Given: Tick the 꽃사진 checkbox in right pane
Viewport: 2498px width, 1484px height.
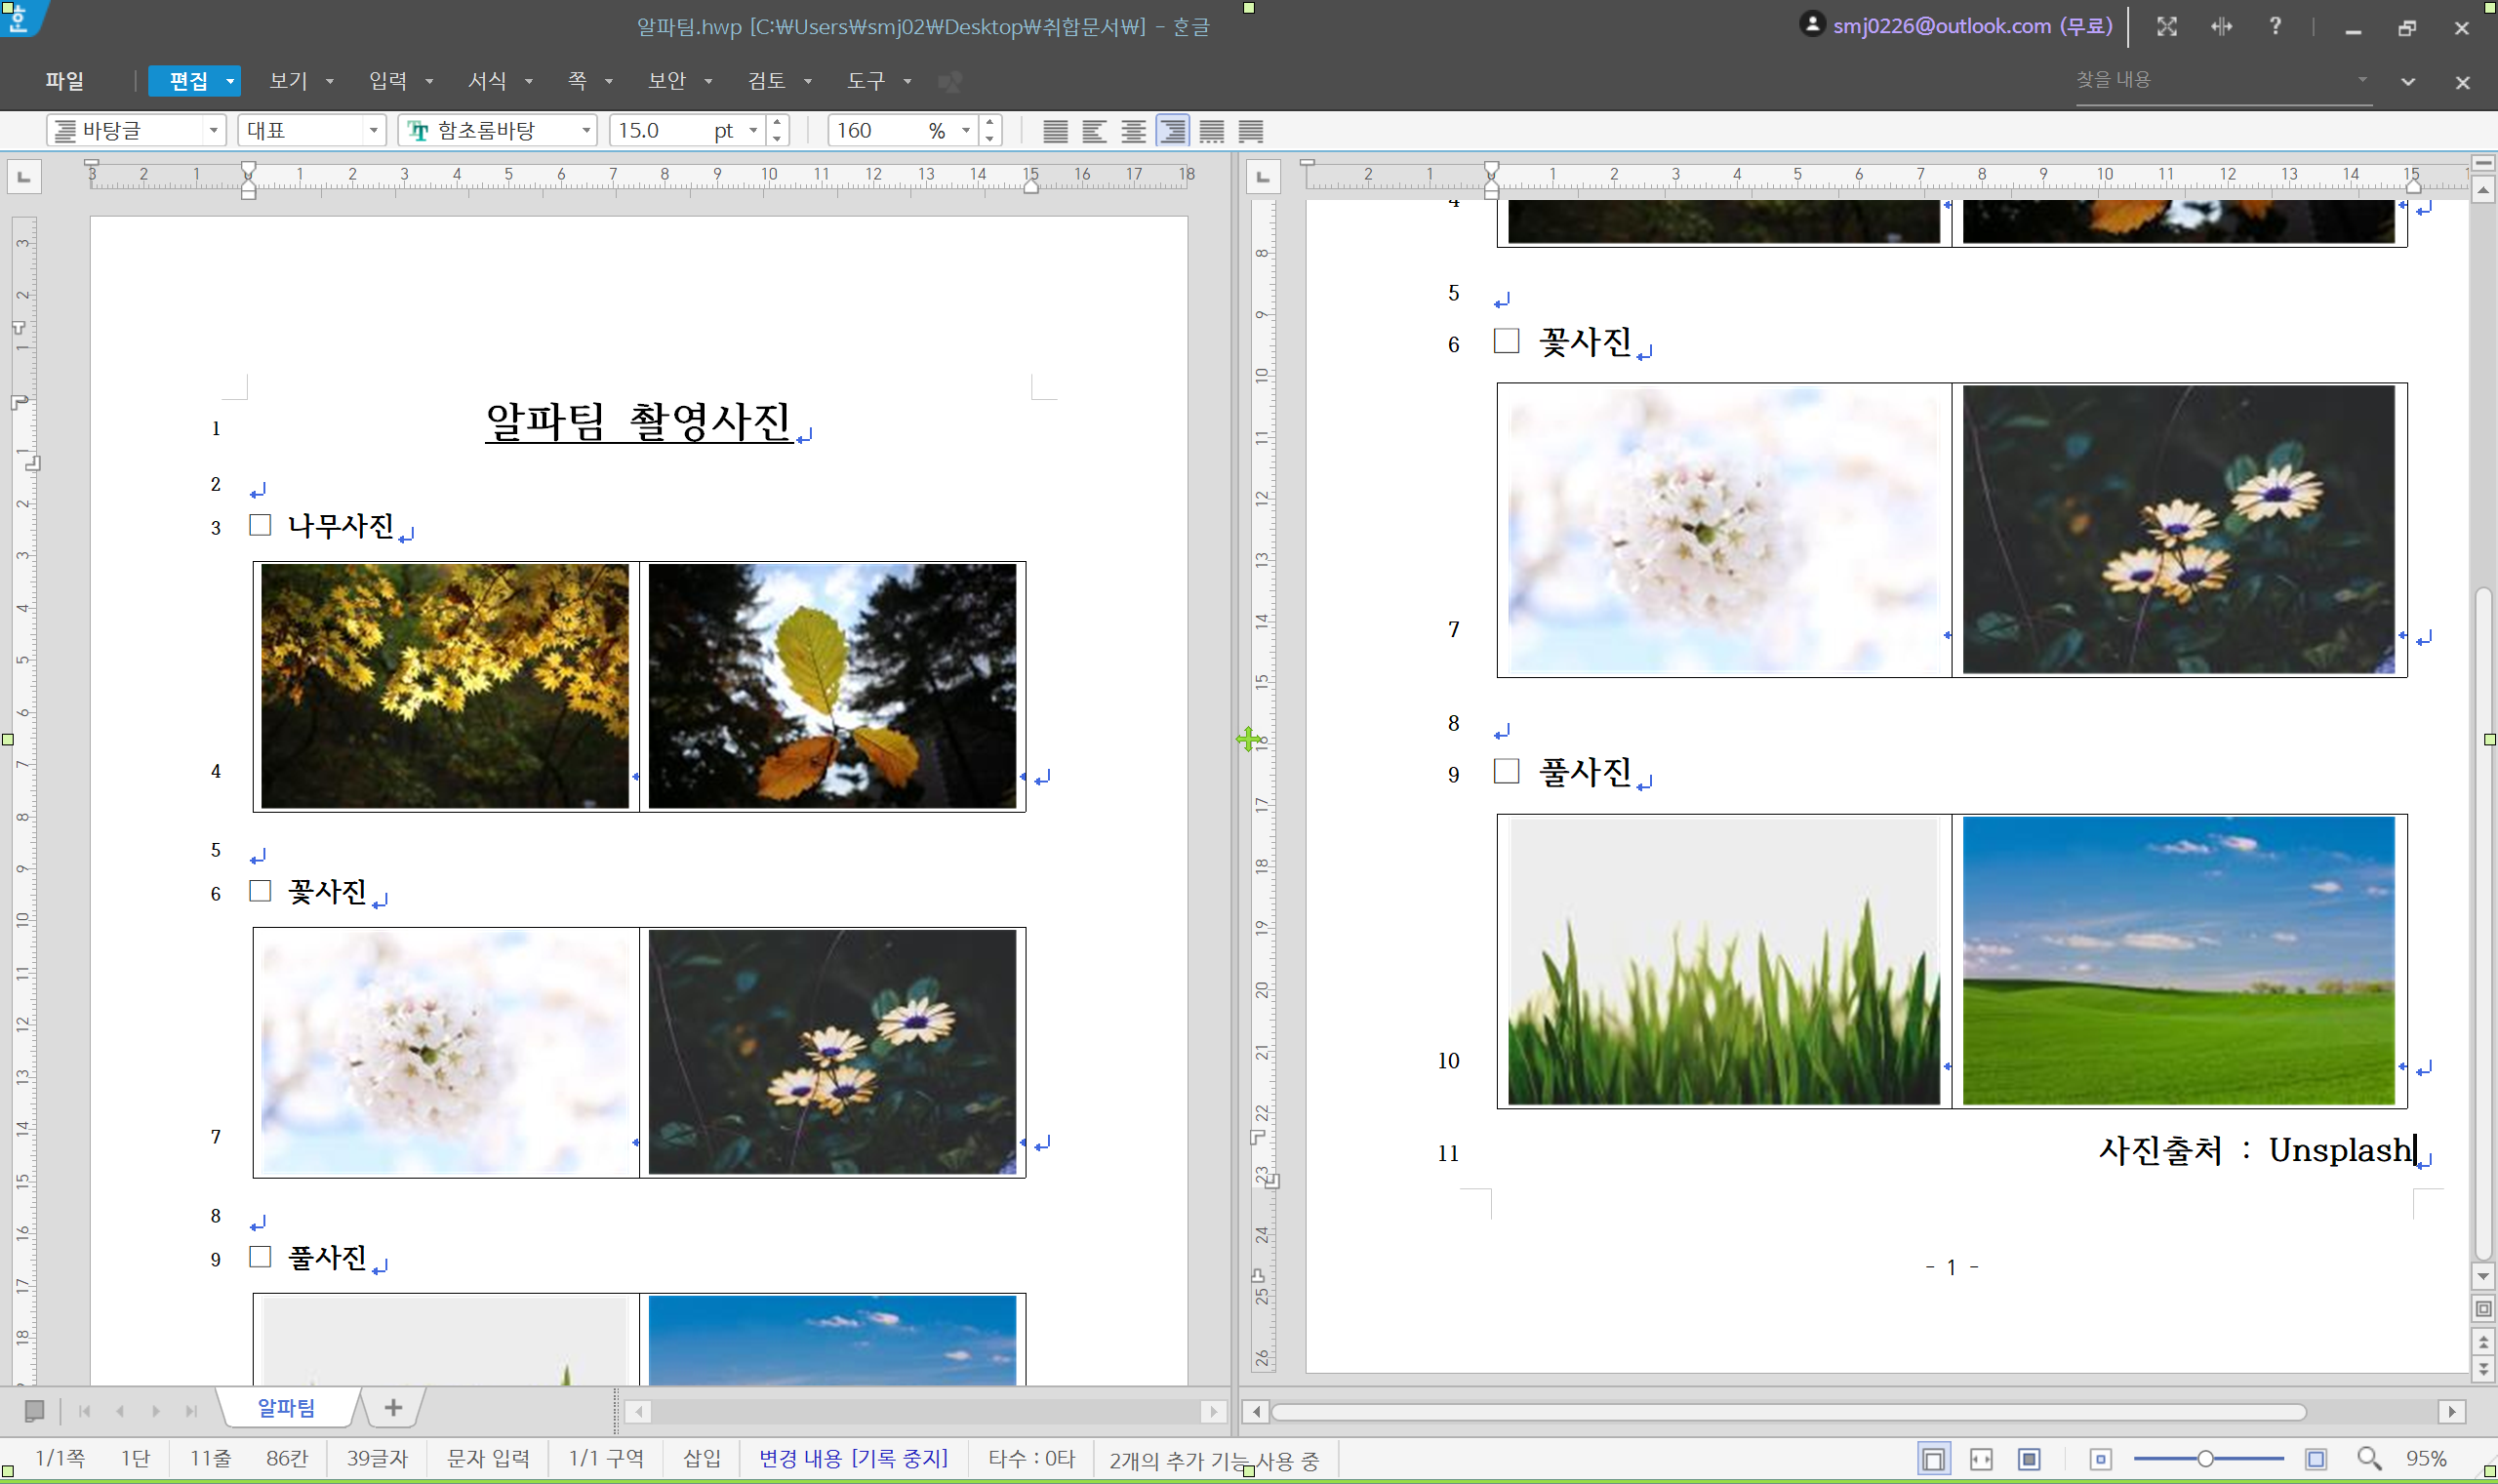Looking at the screenshot, I should (x=1506, y=341).
